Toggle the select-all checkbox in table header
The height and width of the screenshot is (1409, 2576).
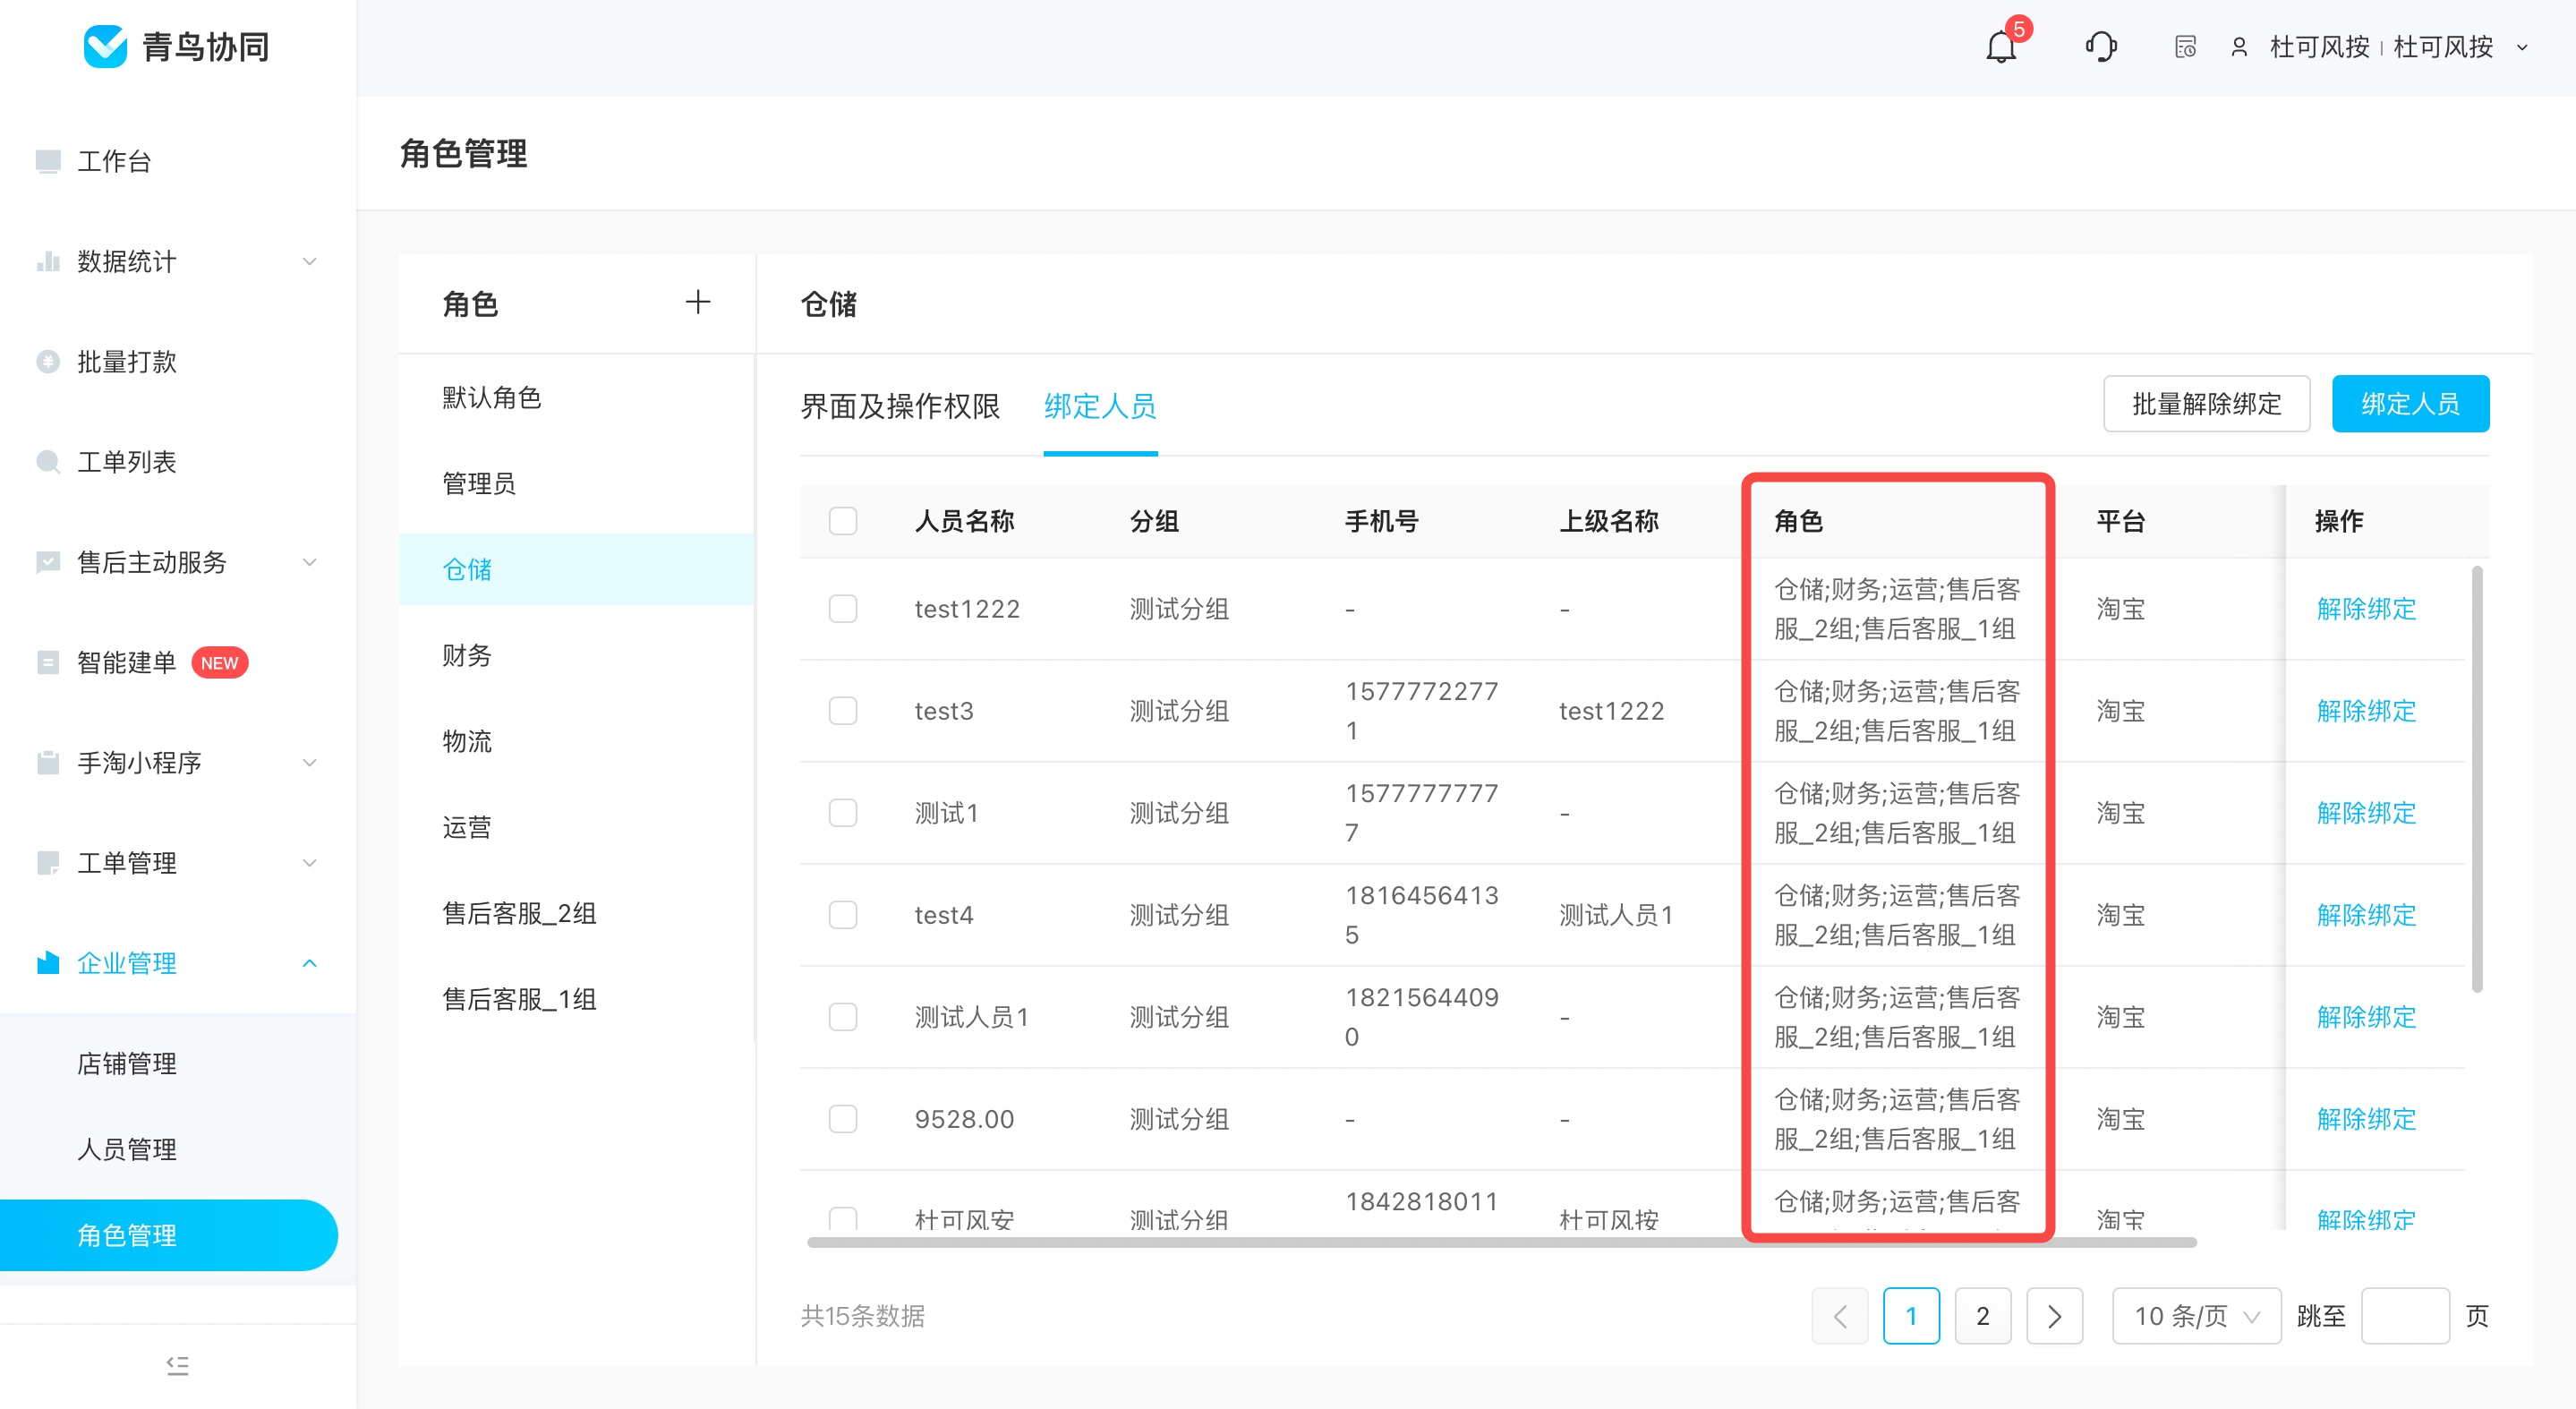843,521
